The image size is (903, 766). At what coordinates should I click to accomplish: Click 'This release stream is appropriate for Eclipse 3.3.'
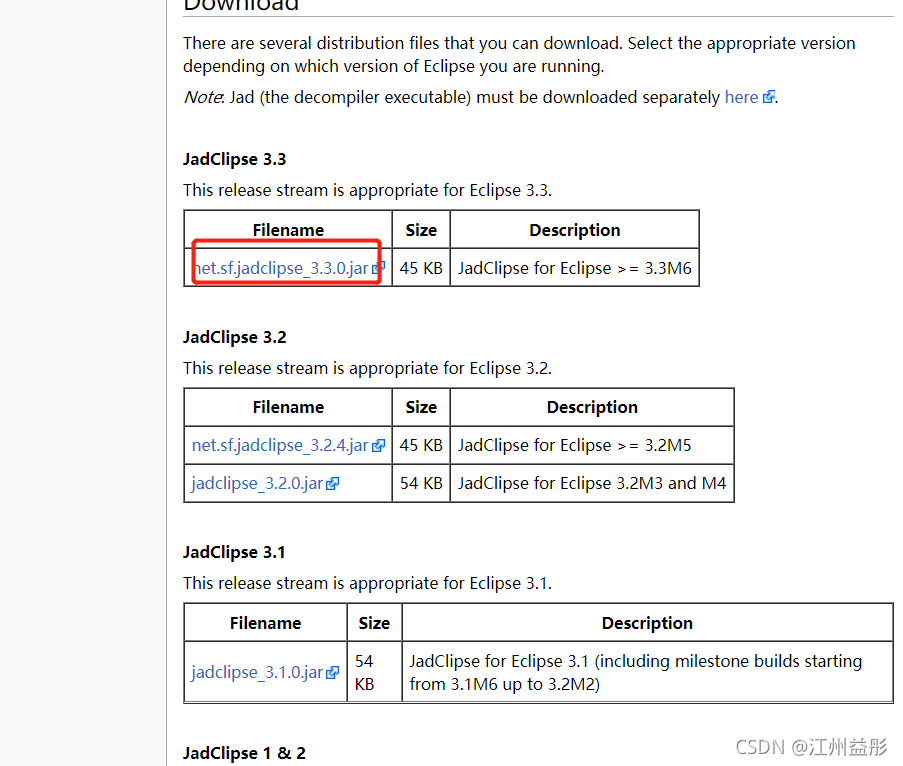[x=367, y=191]
